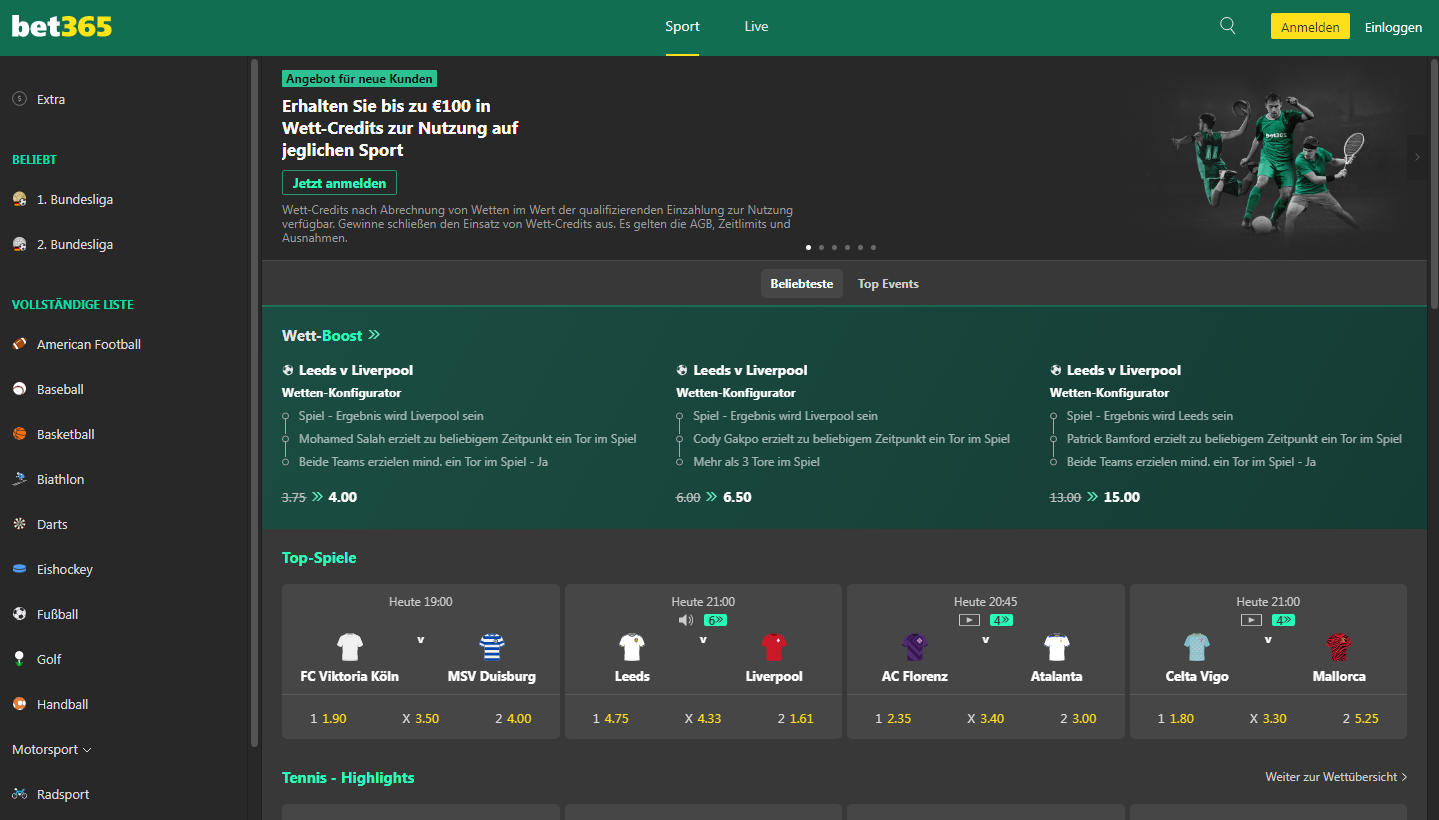Image resolution: width=1439 pixels, height=820 pixels.
Task: Click the Top-Spiele heading
Action: click(x=319, y=558)
